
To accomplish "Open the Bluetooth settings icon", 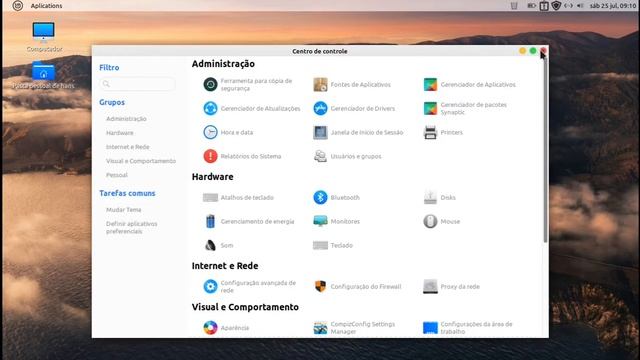I will point(320,198).
